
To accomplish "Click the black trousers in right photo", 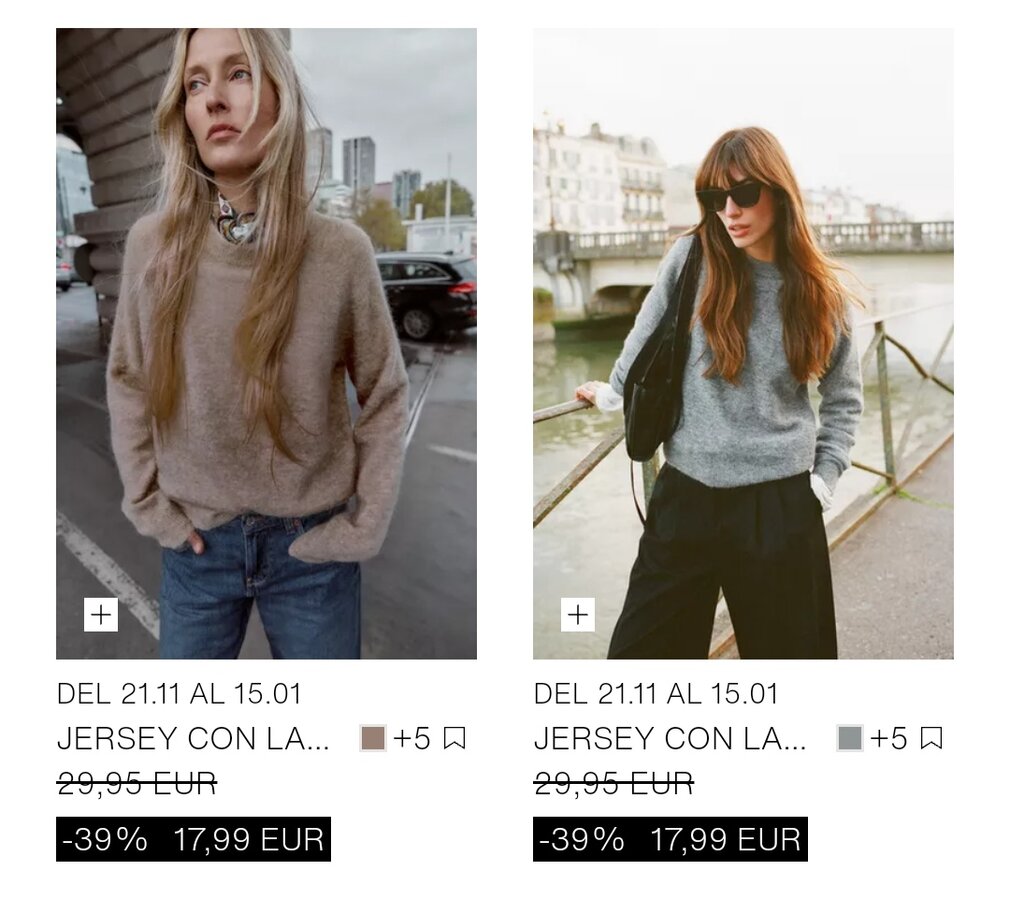I will 721,567.
